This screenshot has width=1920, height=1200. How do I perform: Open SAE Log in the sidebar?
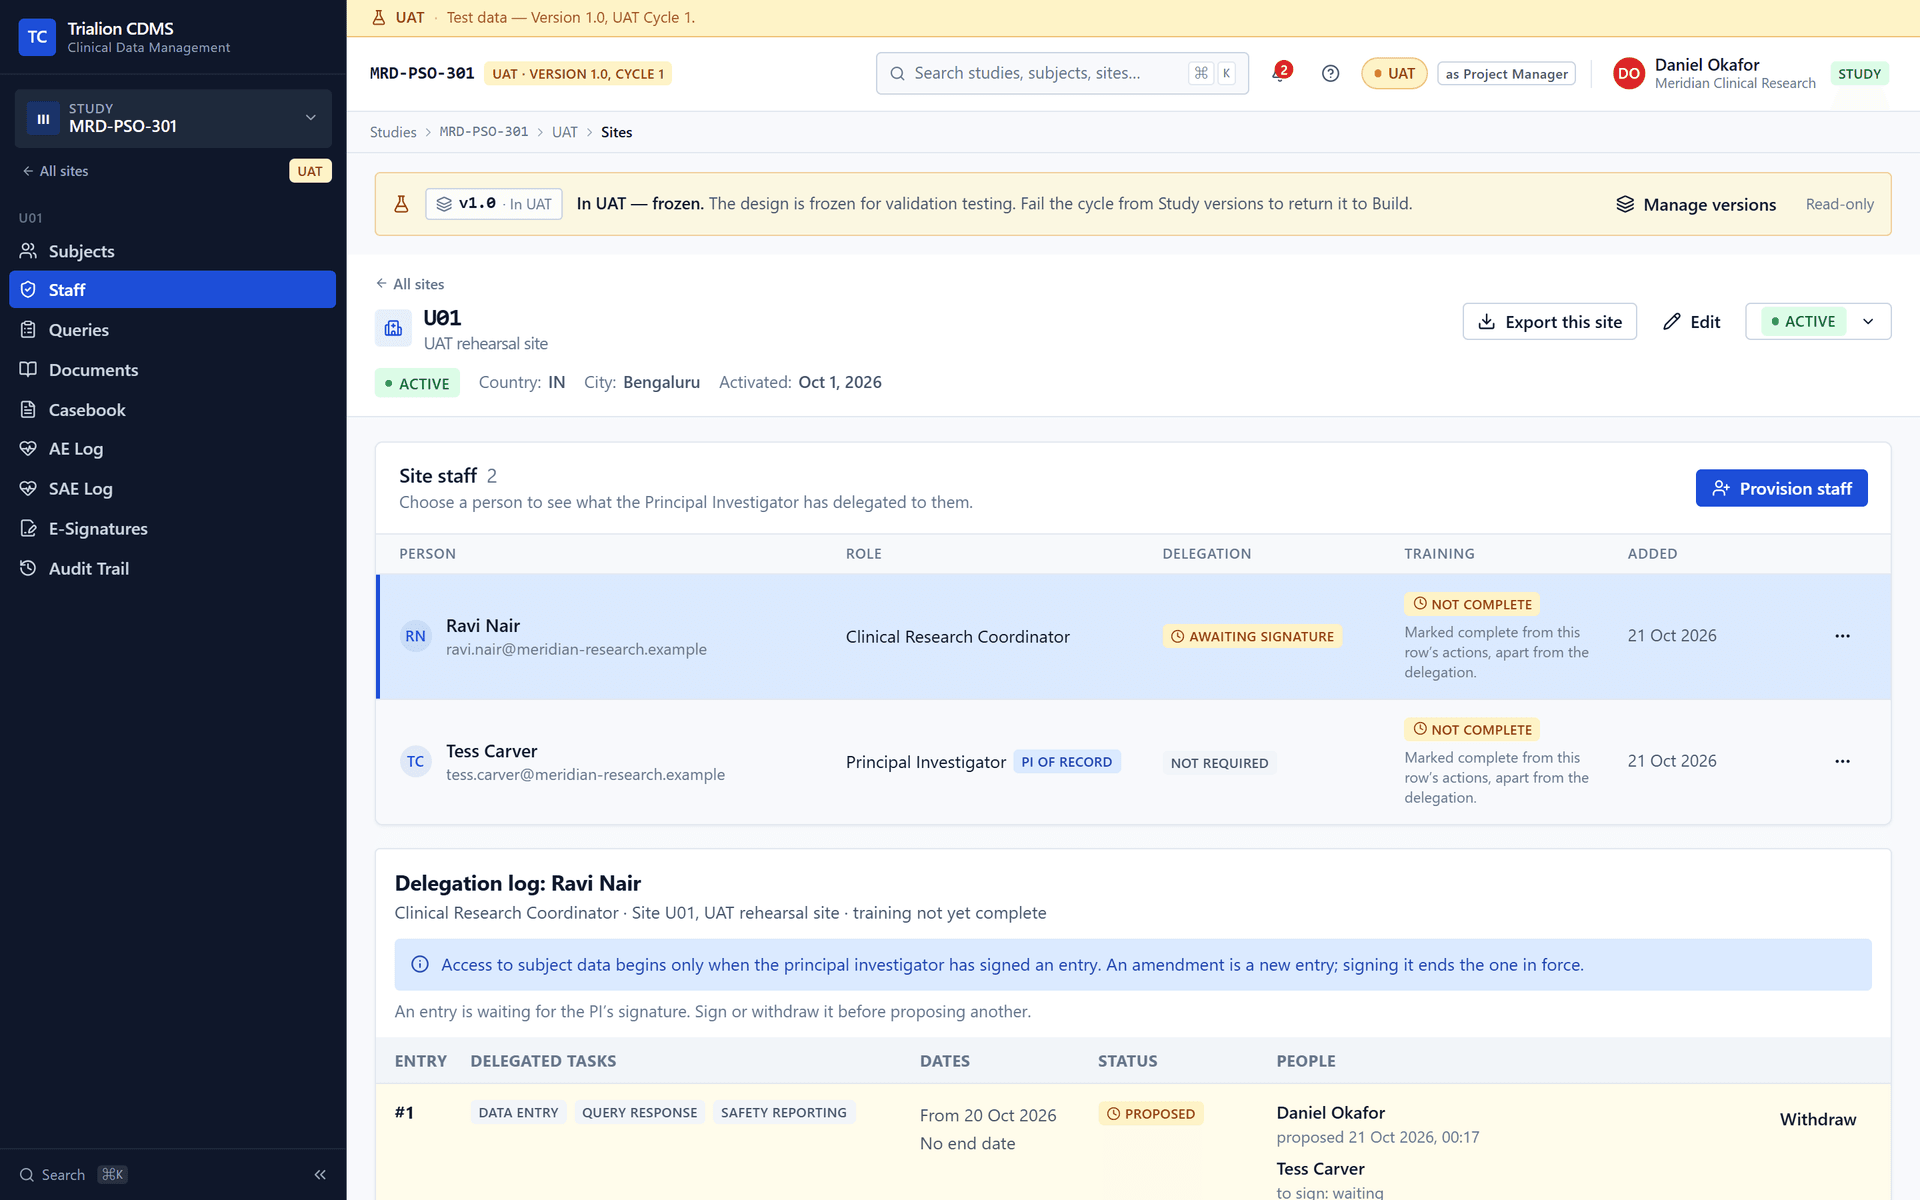click(x=172, y=489)
